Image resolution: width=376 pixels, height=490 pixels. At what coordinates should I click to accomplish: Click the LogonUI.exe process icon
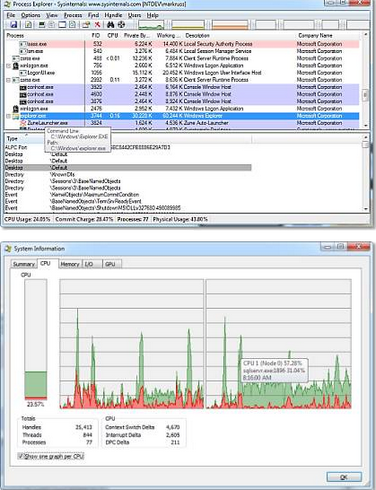23,73
